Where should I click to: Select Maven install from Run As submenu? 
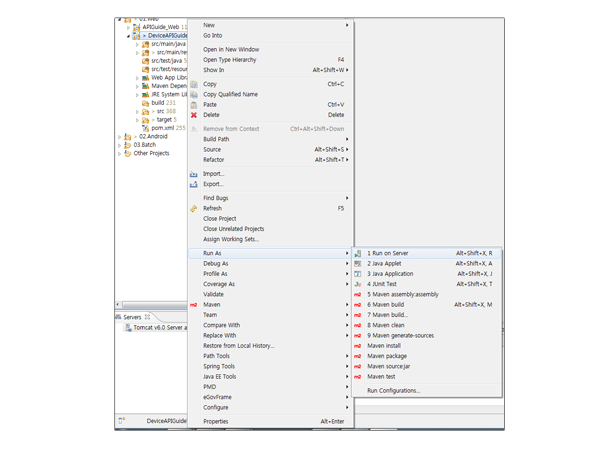pos(384,346)
